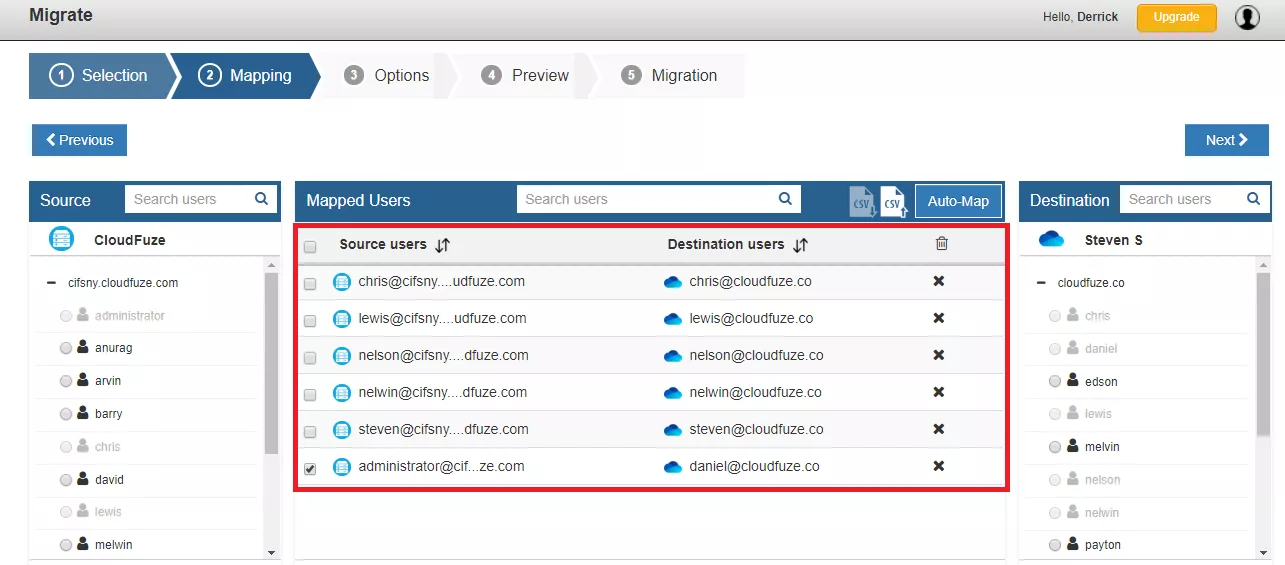The height and width of the screenshot is (565, 1285).
Task: Uncheck the administrator@cif...ze.com row checkbox
Action: [x=310, y=469]
